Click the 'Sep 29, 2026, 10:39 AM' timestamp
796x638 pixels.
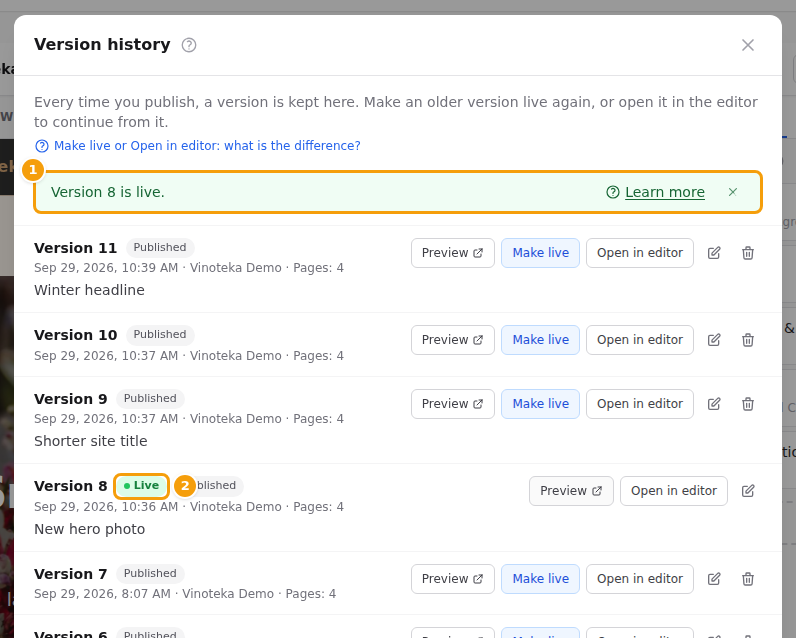tap(106, 268)
